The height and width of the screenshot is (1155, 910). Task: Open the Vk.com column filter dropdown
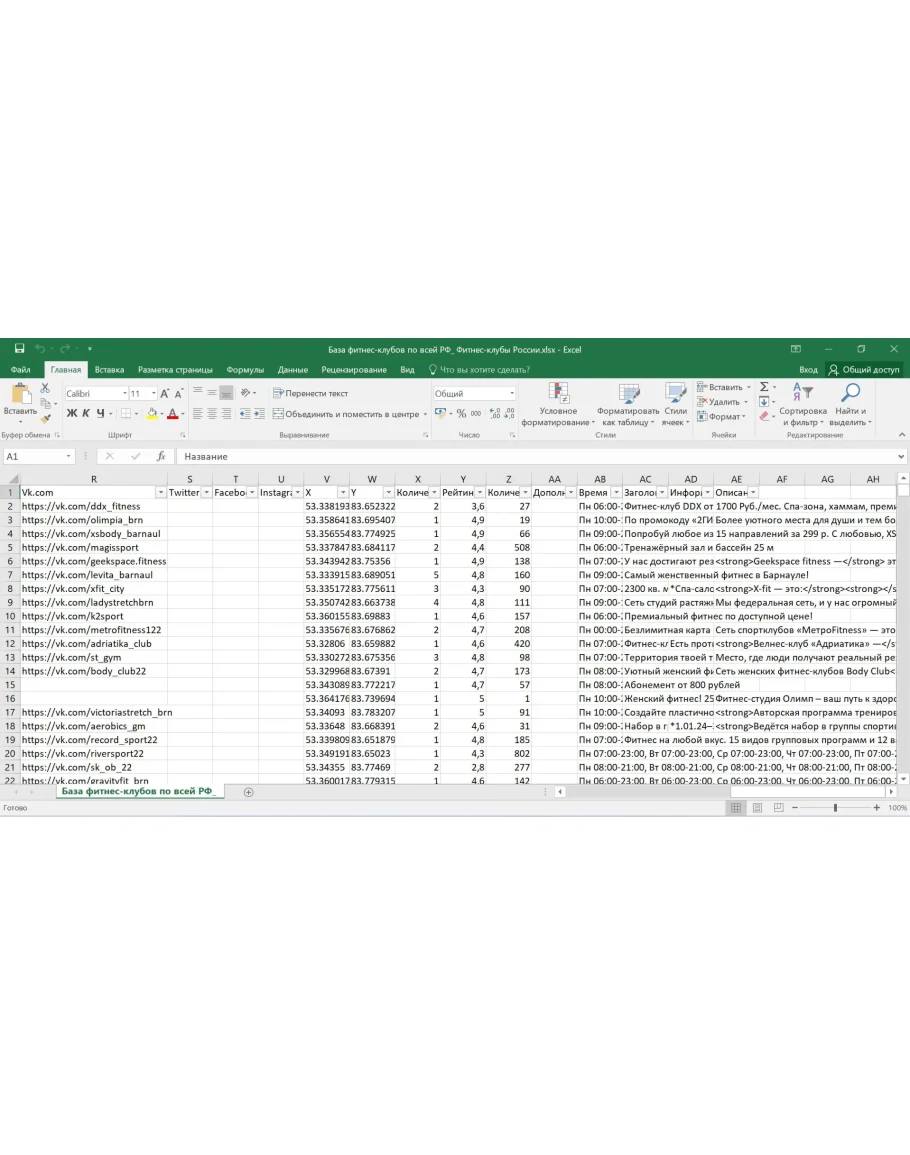[x=161, y=492]
